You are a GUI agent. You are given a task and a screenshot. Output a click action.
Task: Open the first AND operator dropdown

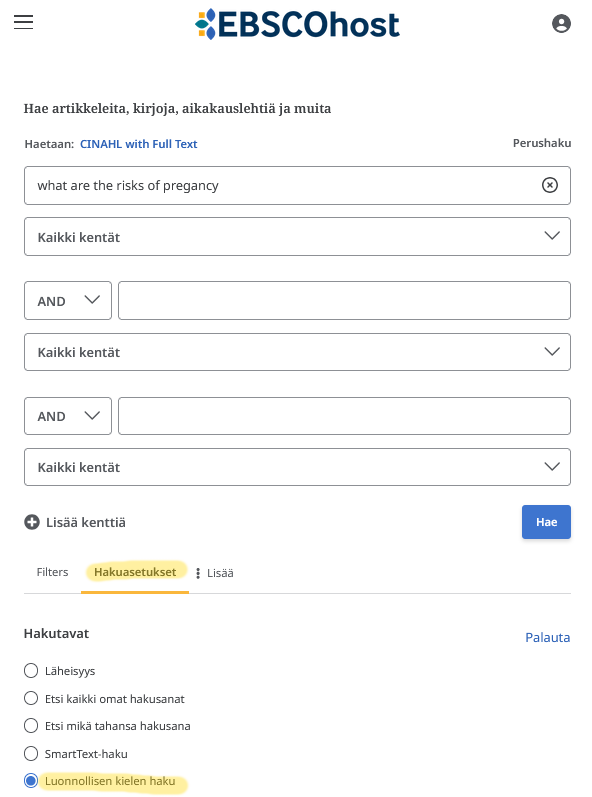pyautogui.click(x=68, y=300)
